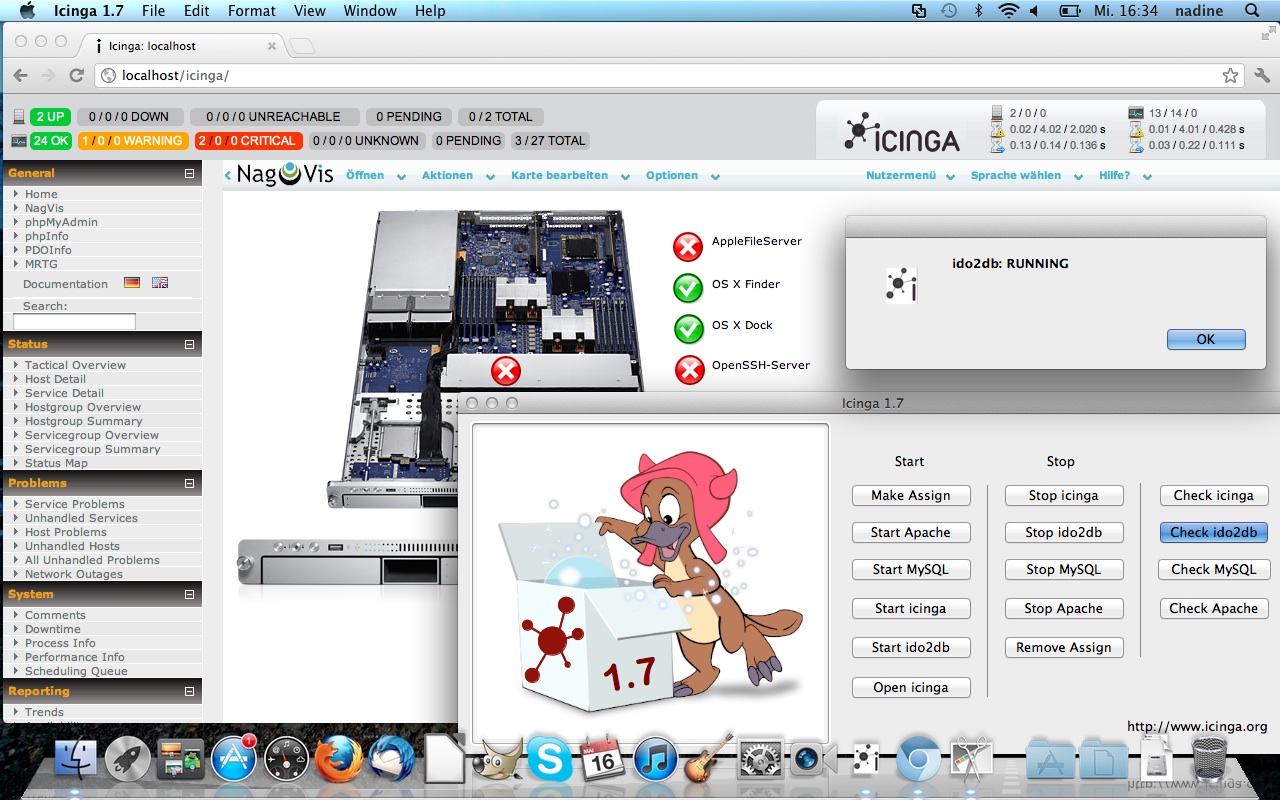1280x800 pixels.
Task: Open Scheduling Queue in the sidebar
Action: [76, 671]
